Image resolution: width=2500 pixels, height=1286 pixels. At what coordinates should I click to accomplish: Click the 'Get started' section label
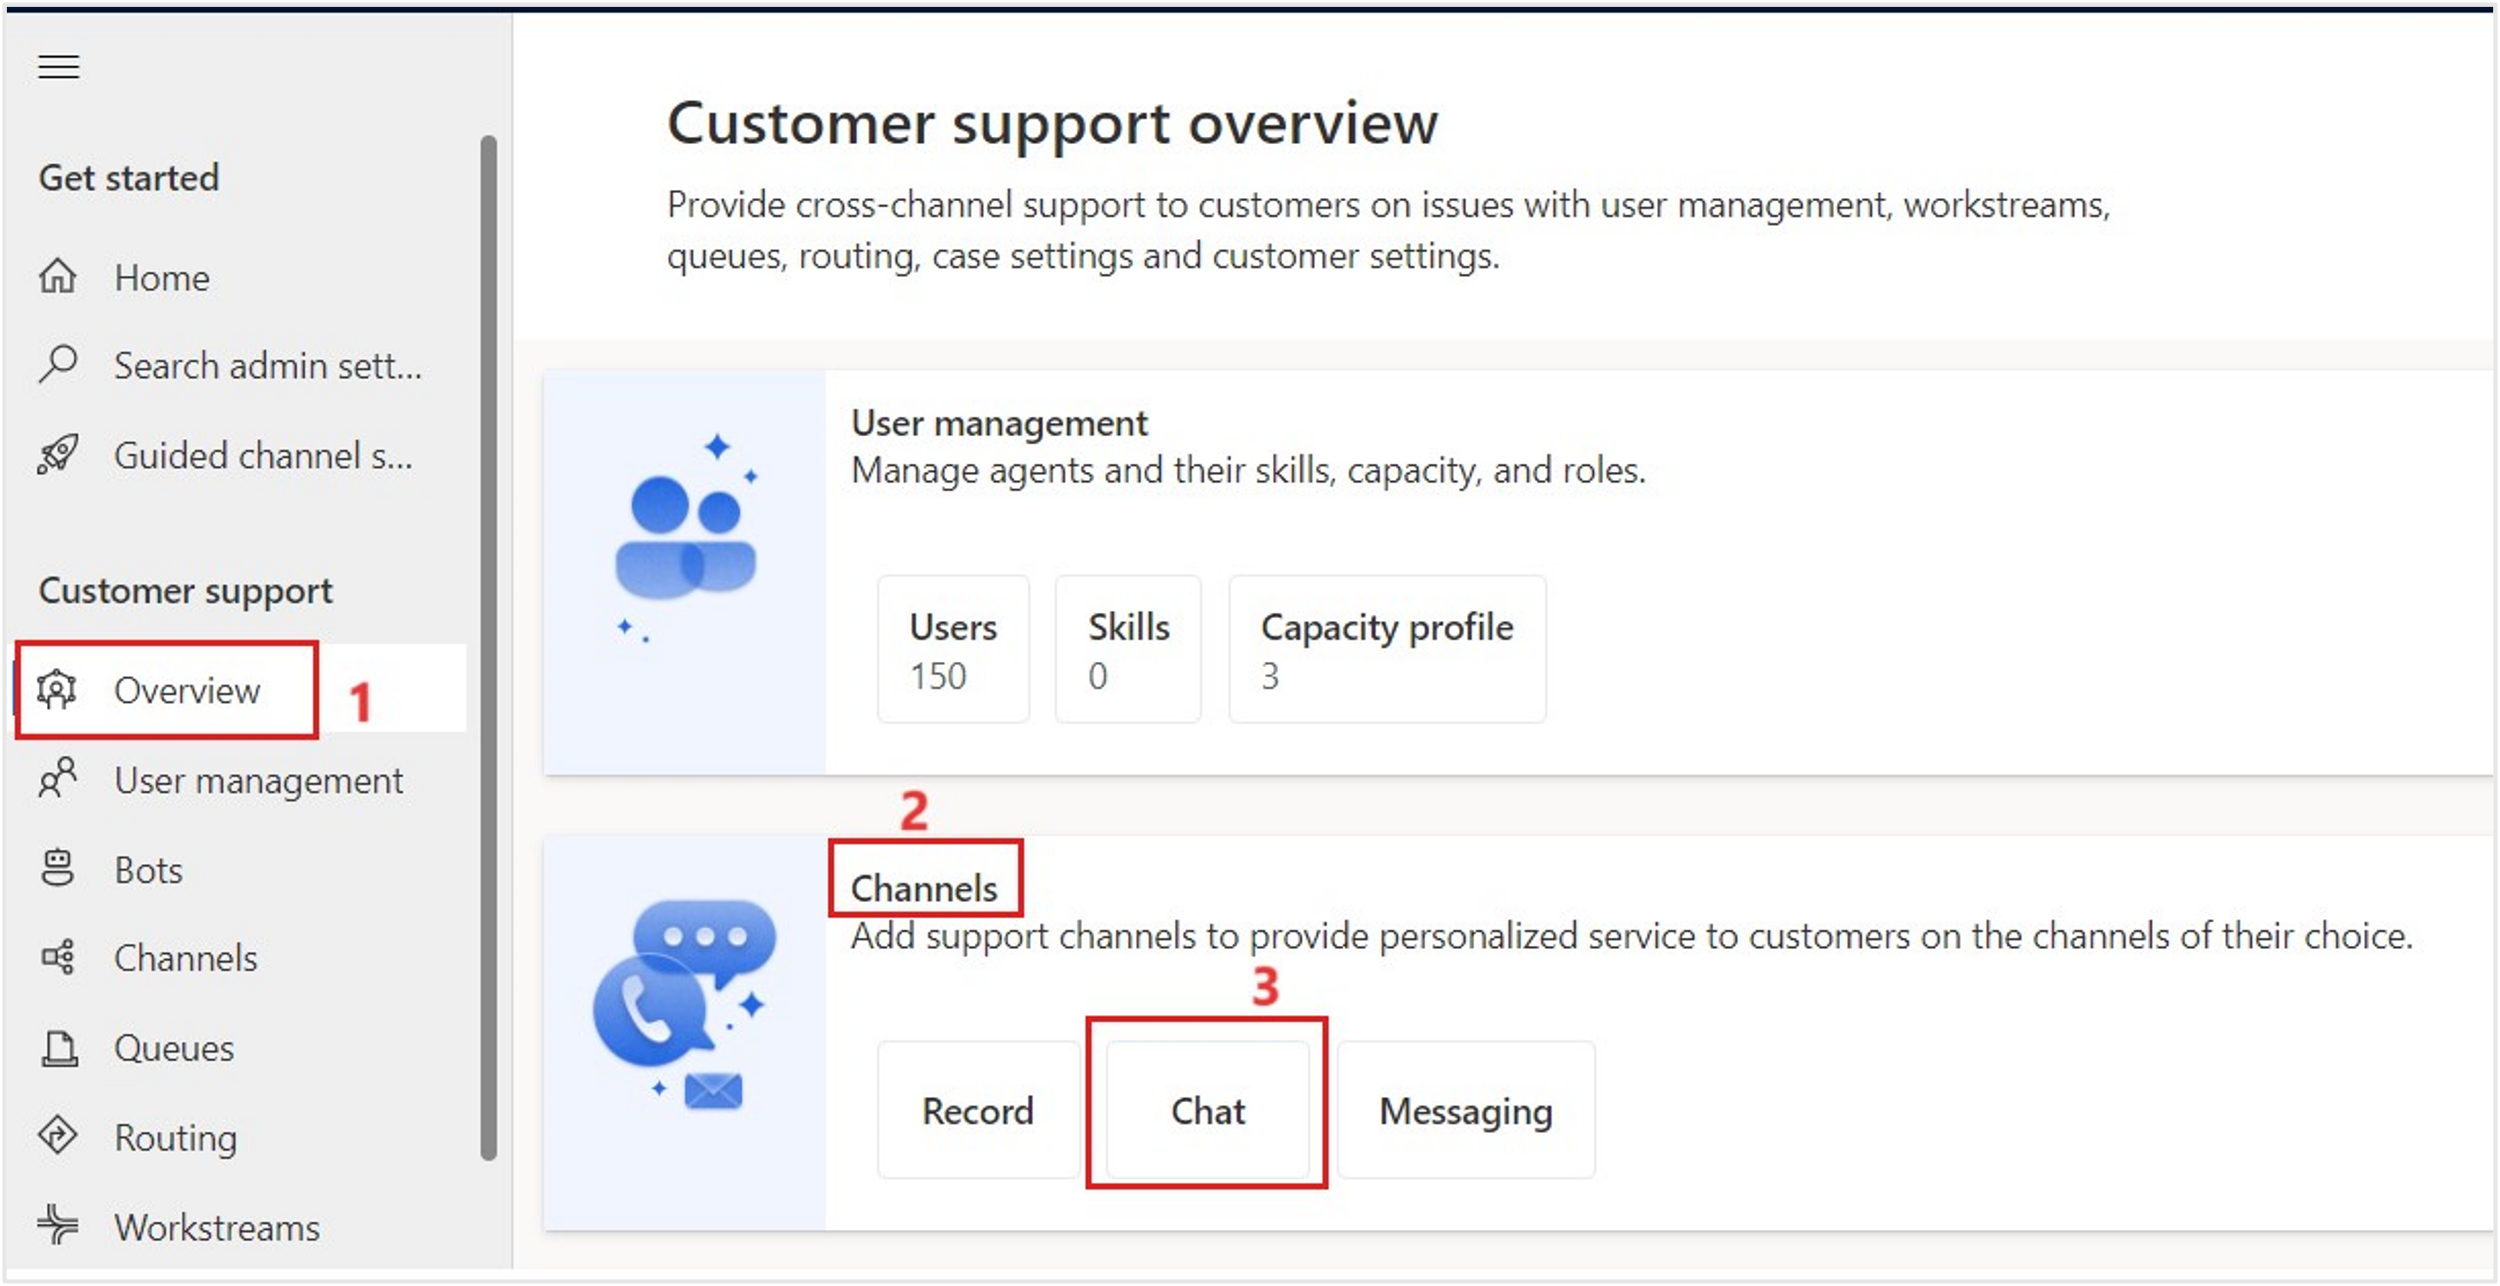click(129, 177)
